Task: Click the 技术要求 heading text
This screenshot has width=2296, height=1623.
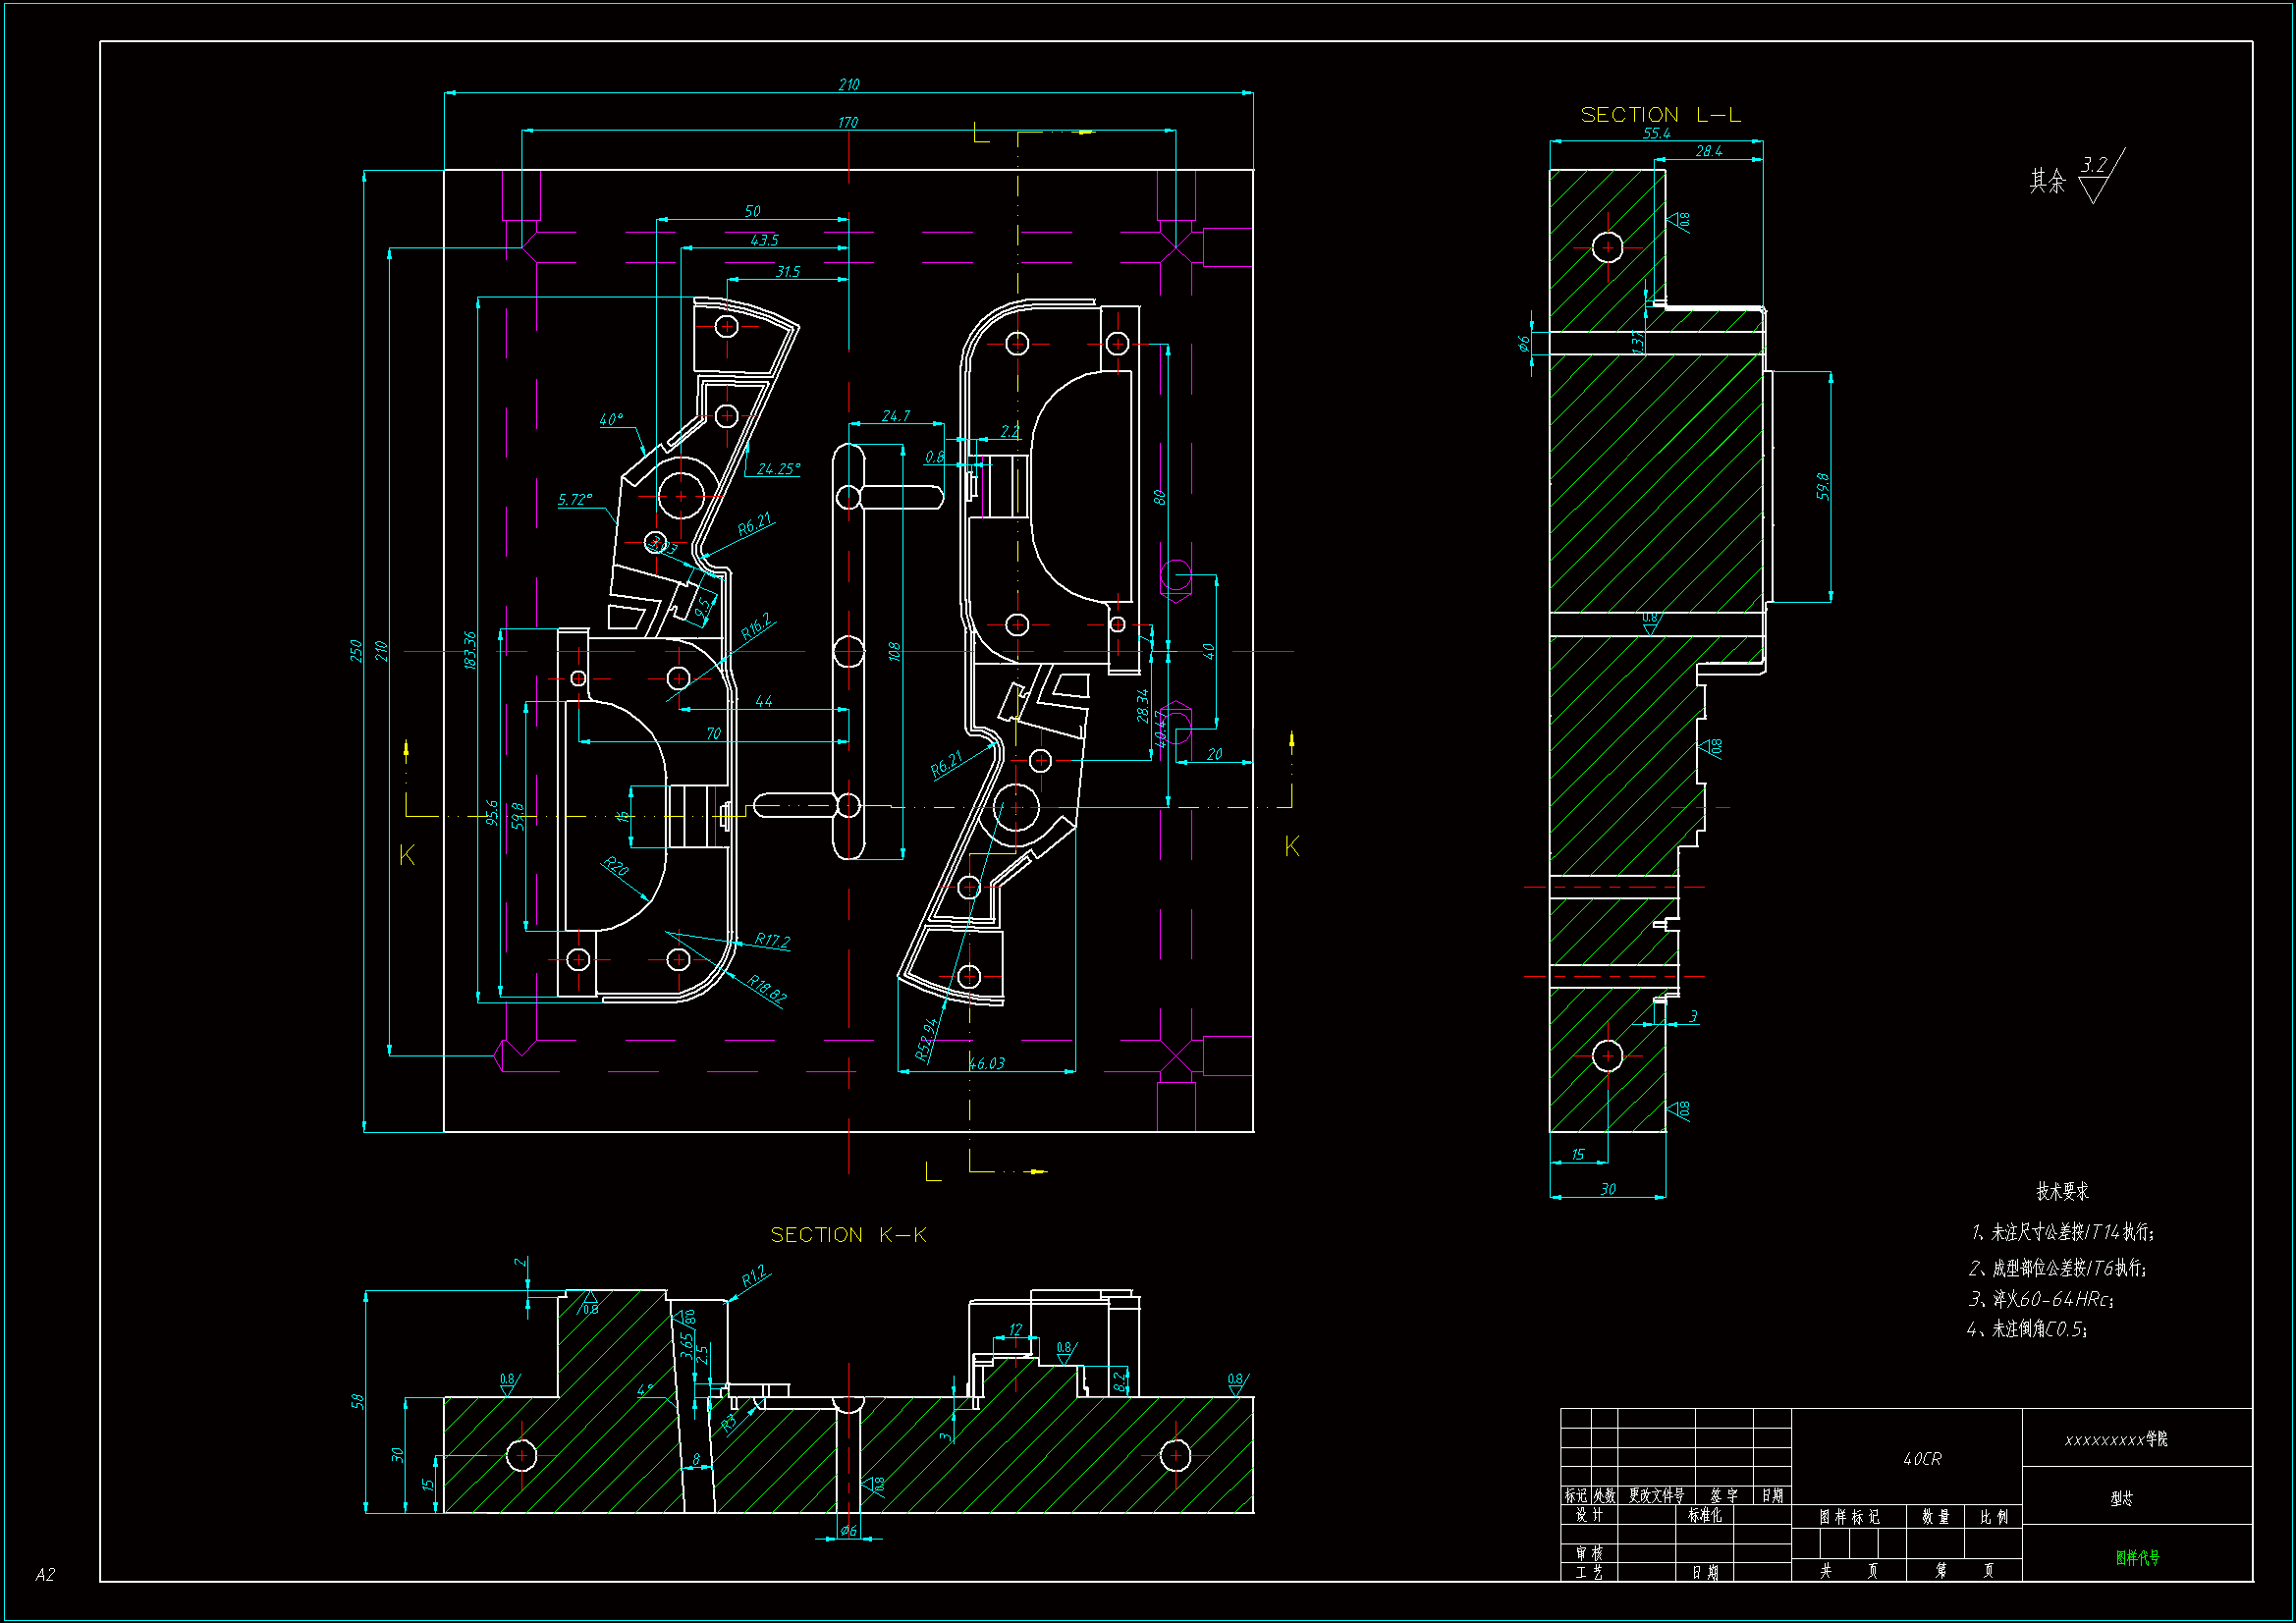Action: [2062, 1191]
